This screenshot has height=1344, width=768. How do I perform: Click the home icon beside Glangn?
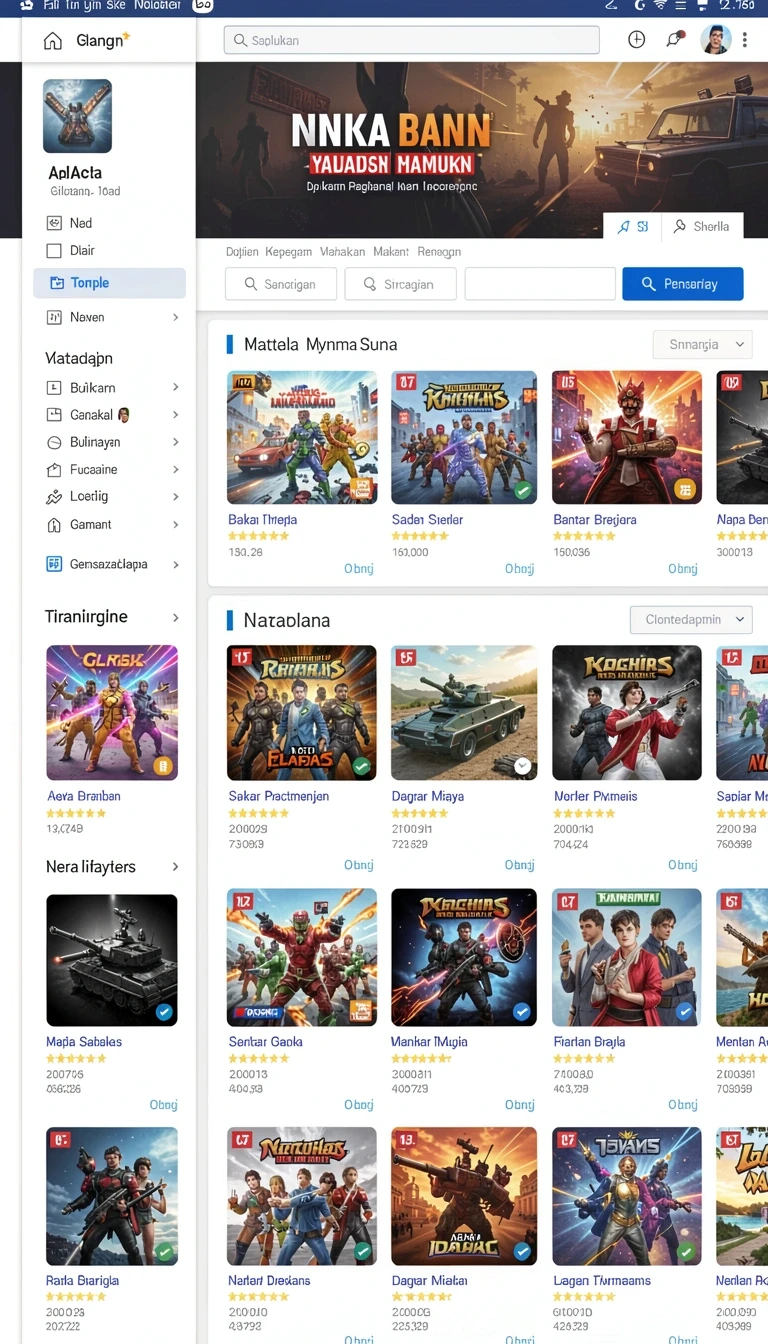pyautogui.click(x=52, y=41)
